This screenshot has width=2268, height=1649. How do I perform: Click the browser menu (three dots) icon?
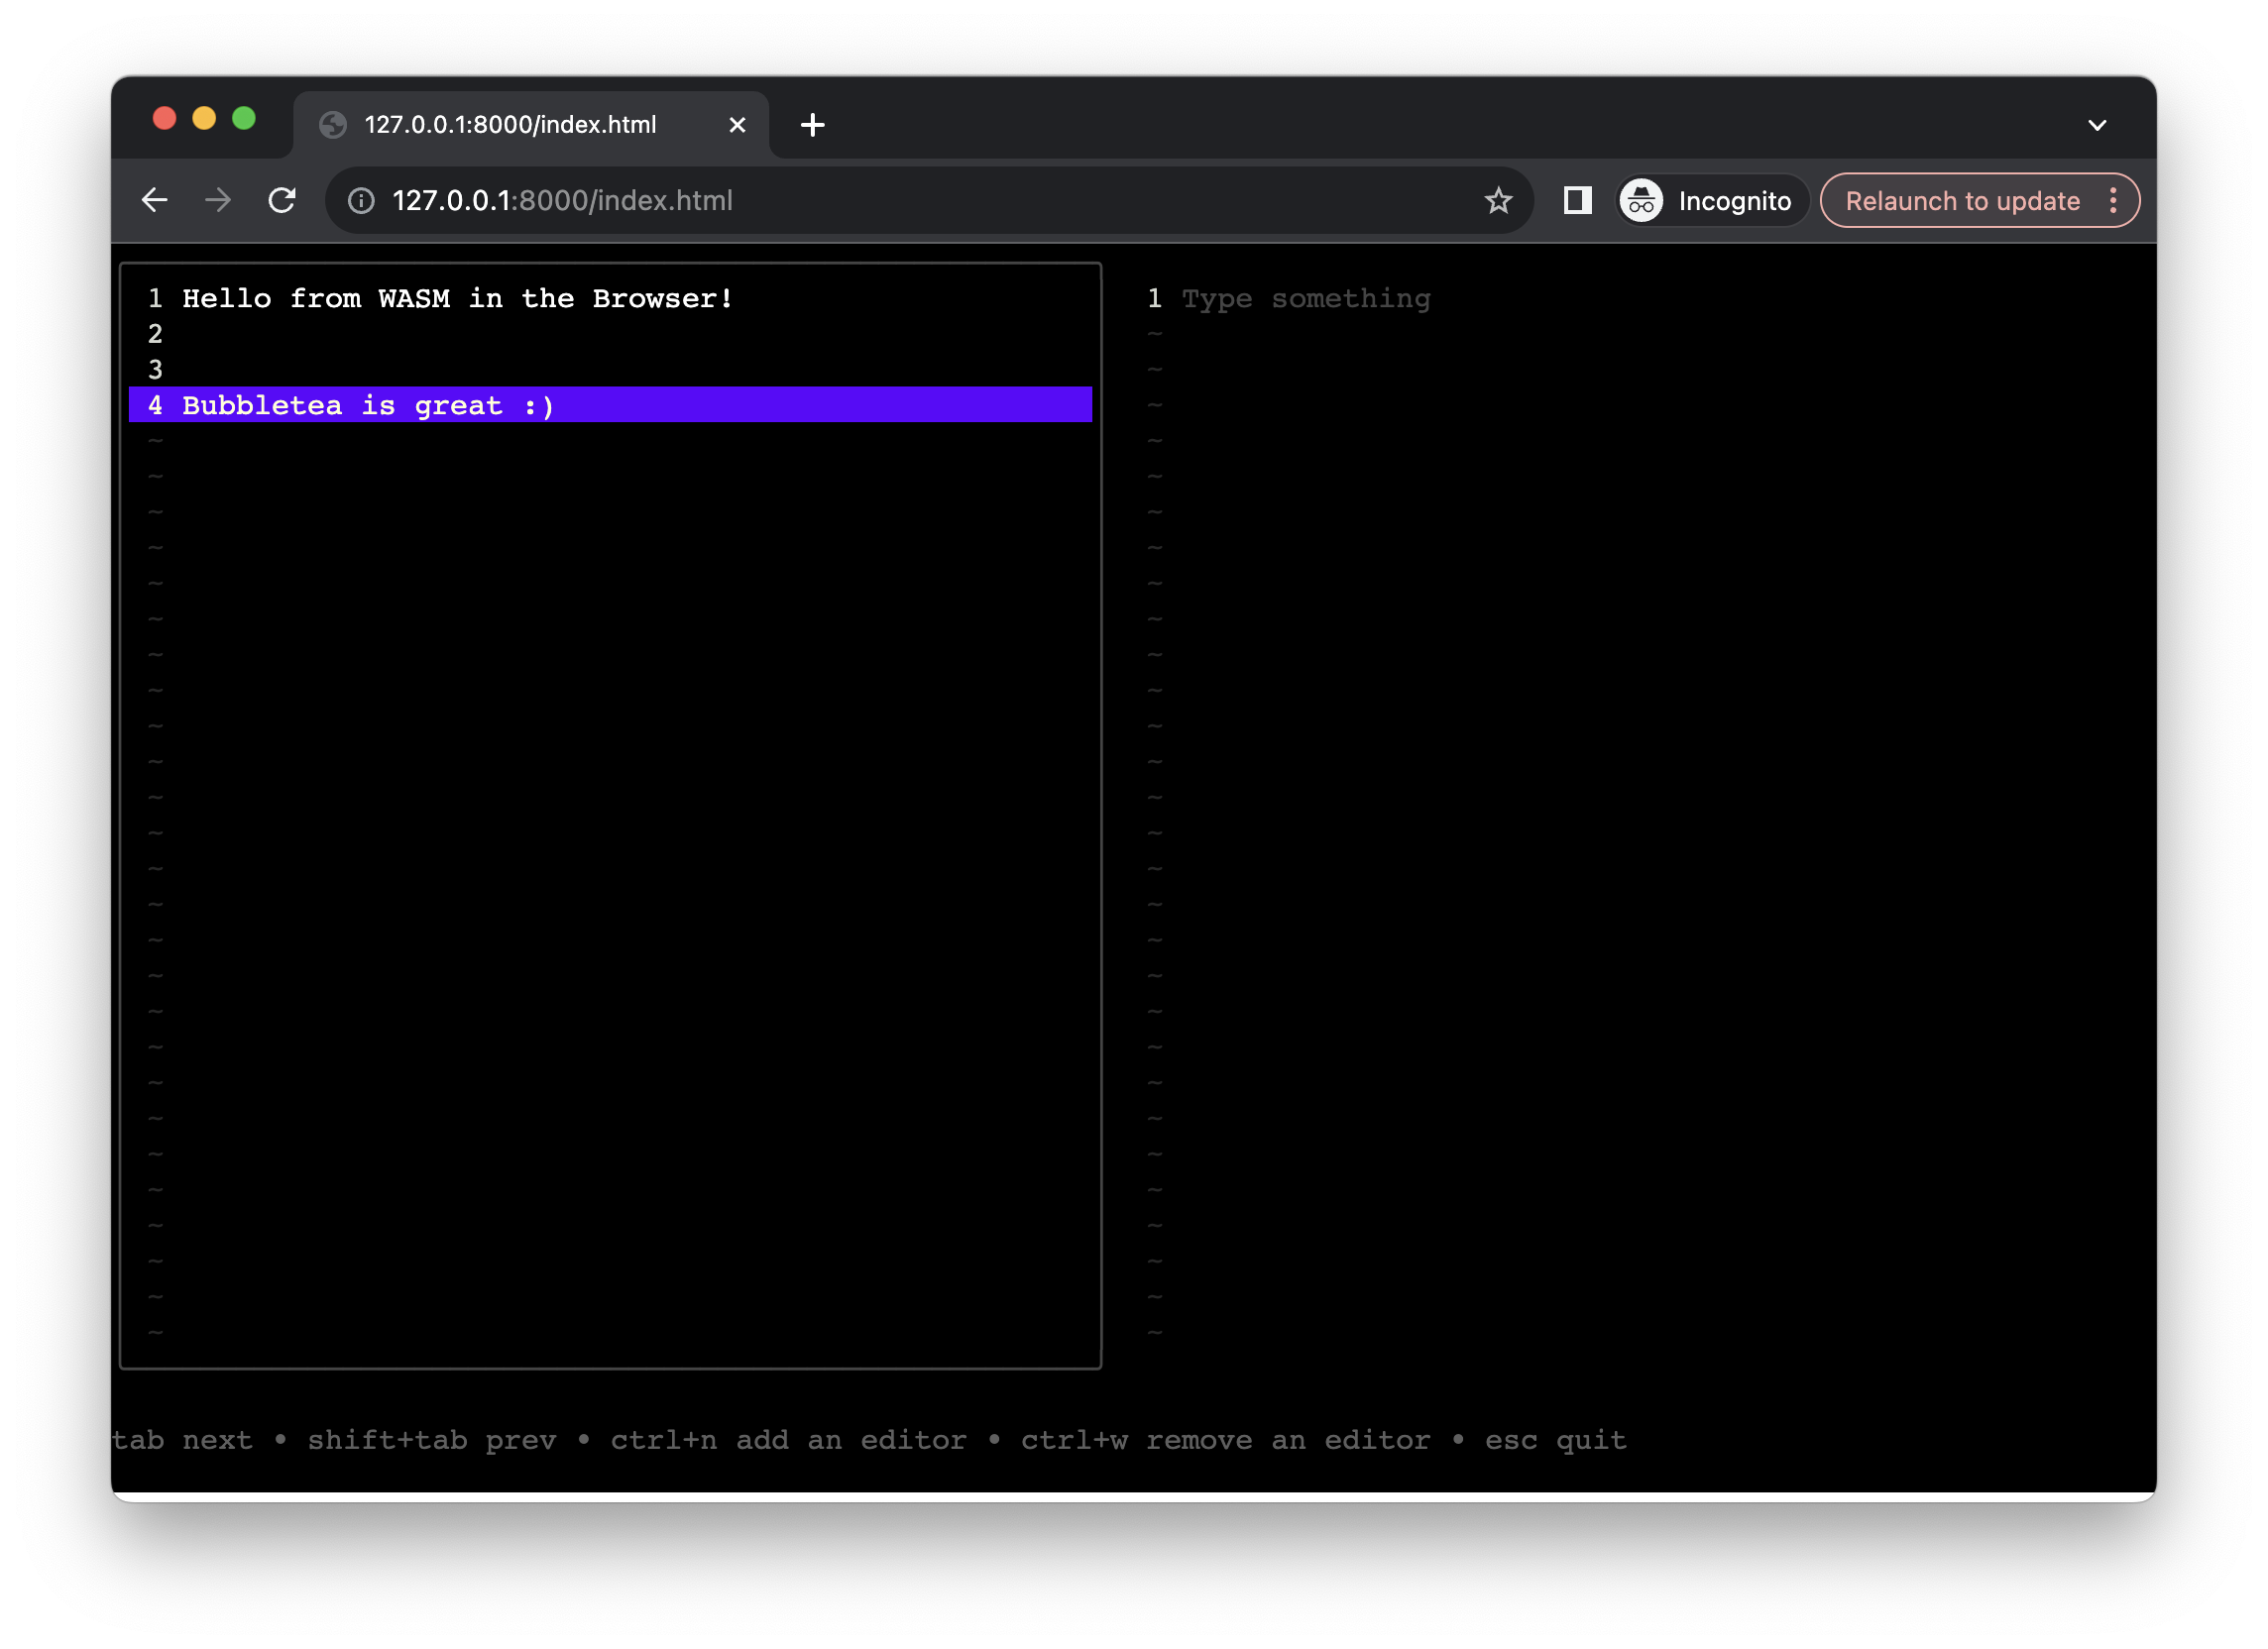pyautogui.click(x=2113, y=199)
